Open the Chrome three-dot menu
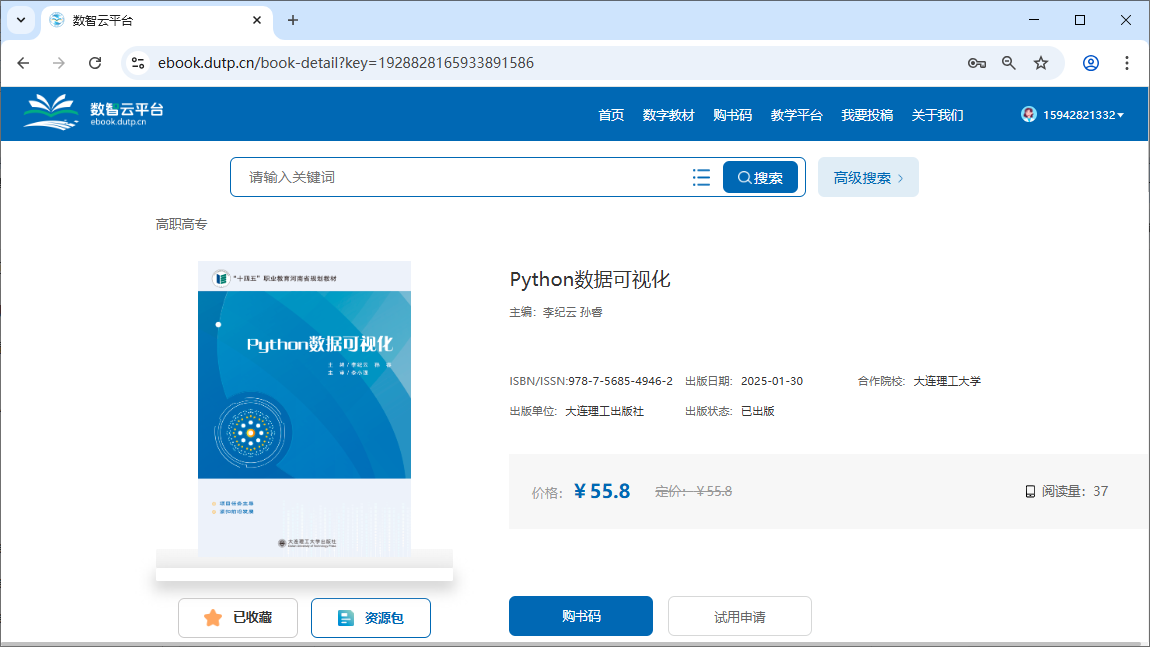The width and height of the screenshot is (1150, 647). (x=1127, y=63)
